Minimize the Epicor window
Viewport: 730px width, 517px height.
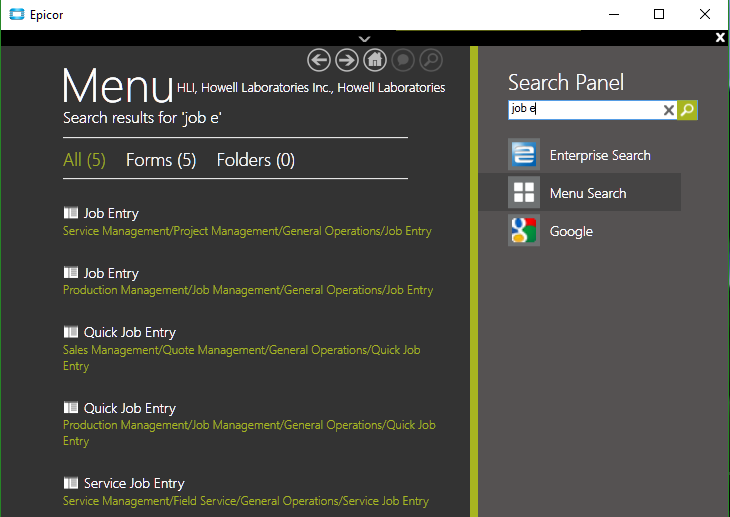(x=614, y=14)
